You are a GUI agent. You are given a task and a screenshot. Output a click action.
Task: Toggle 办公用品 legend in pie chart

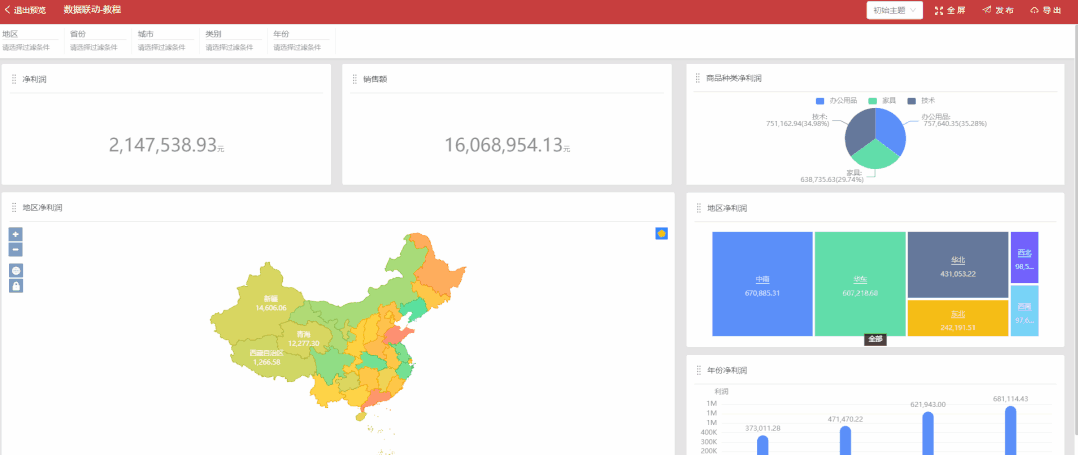836,101
